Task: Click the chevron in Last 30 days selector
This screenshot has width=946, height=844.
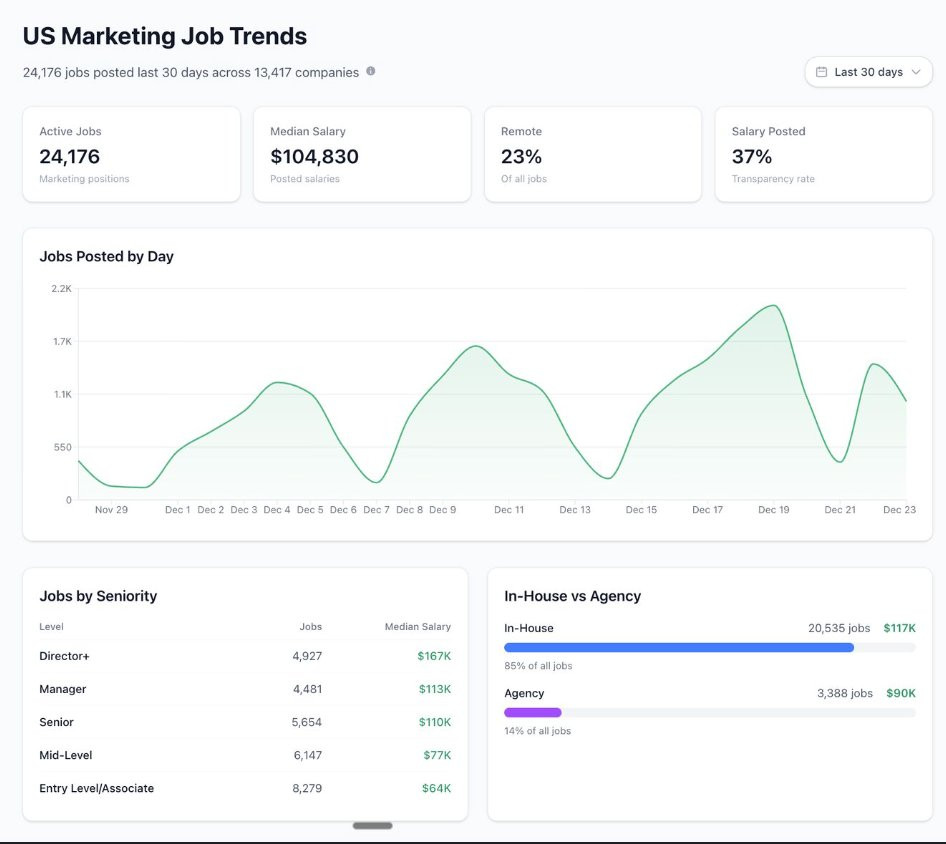Action: pos(916,72)
